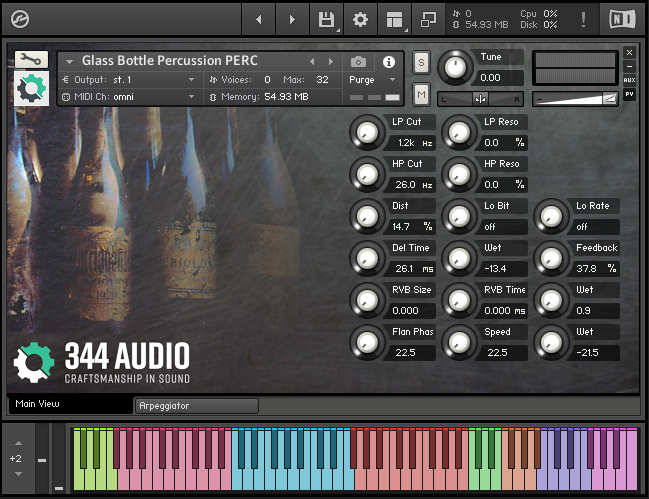Toggle the PV button

pyautogui.click(x=629, y=94)
